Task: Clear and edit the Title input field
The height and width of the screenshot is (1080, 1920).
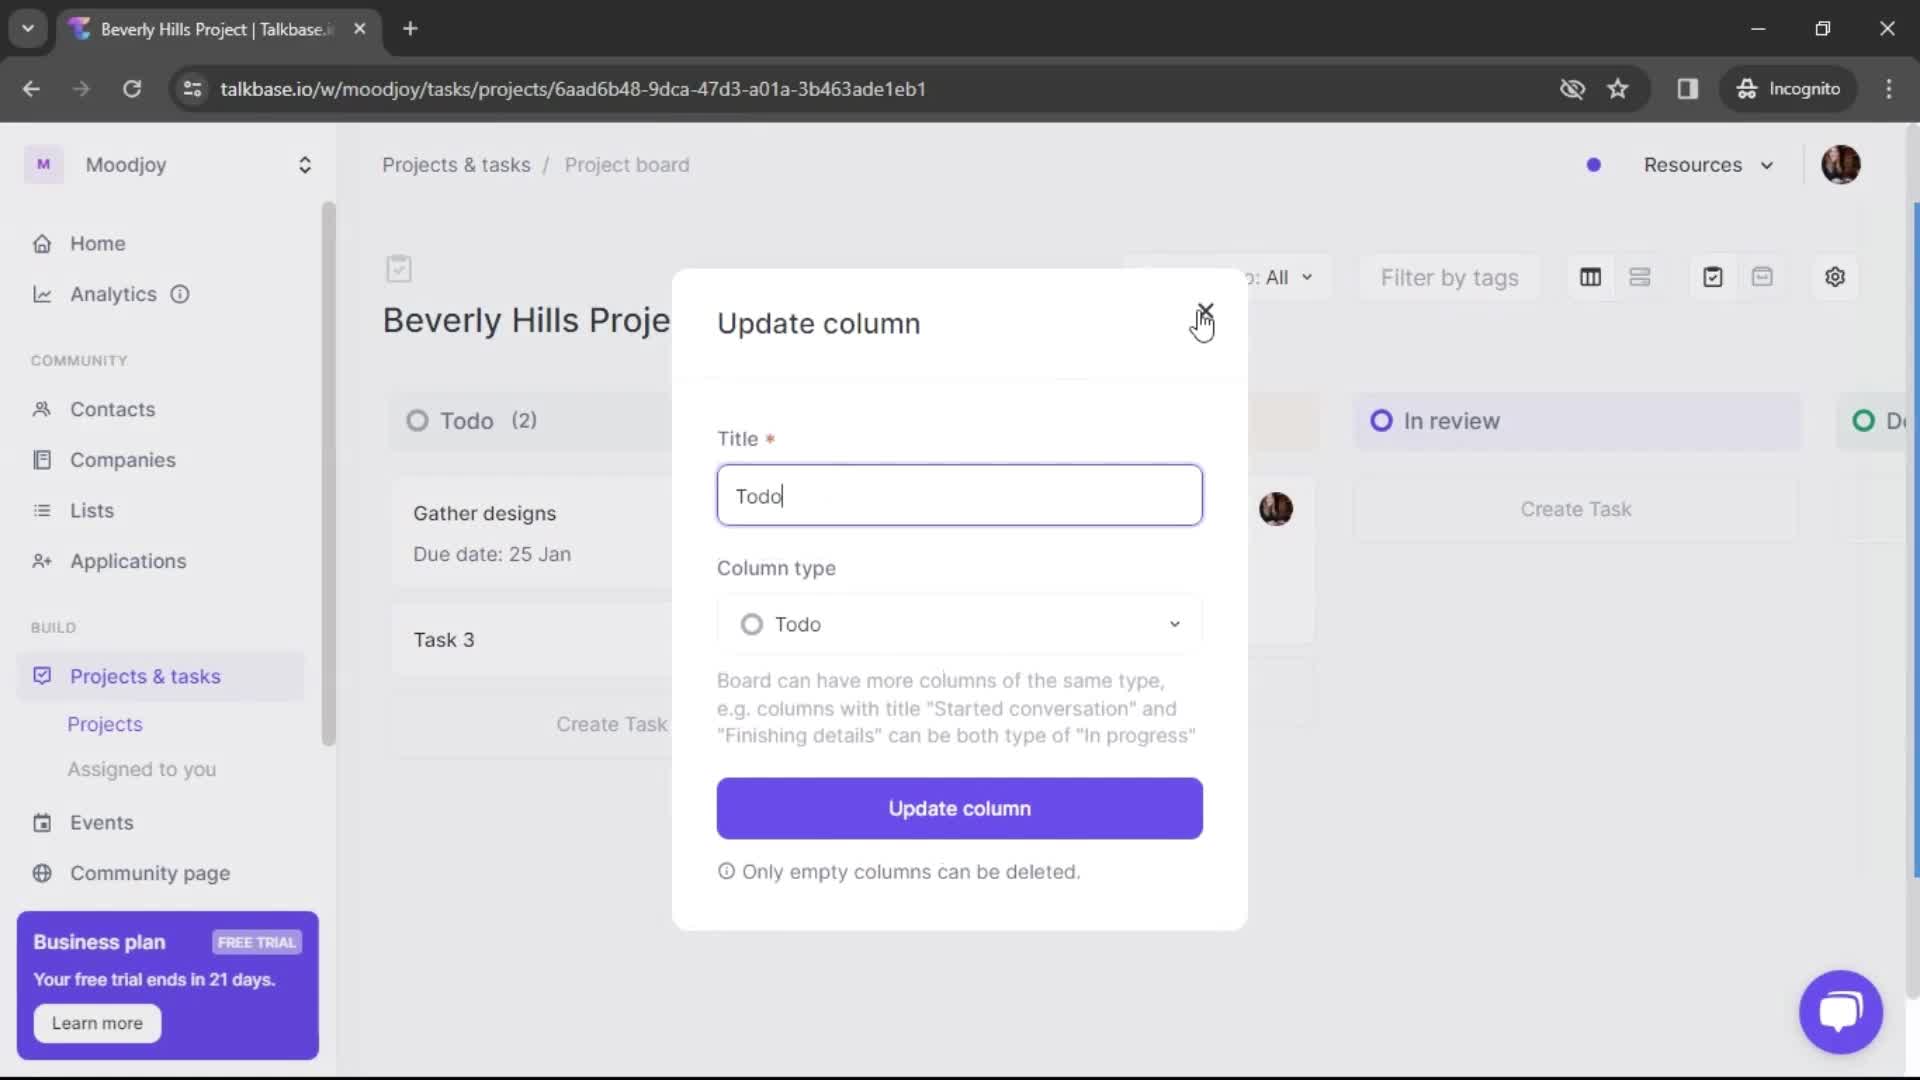Action: tap(960, 495)
